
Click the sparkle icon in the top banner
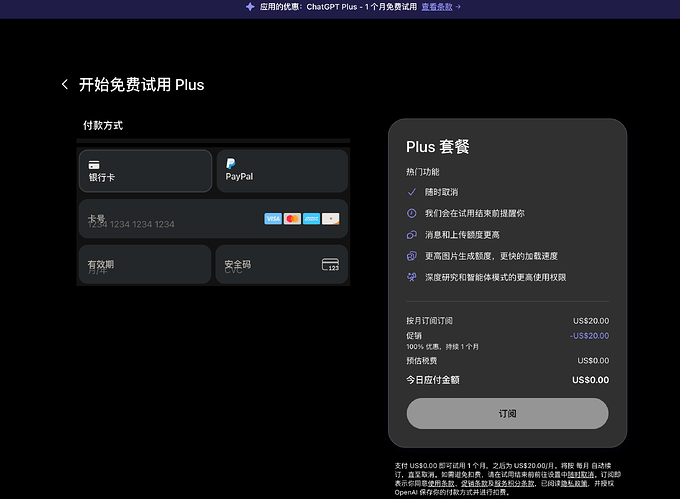point(250,7)
